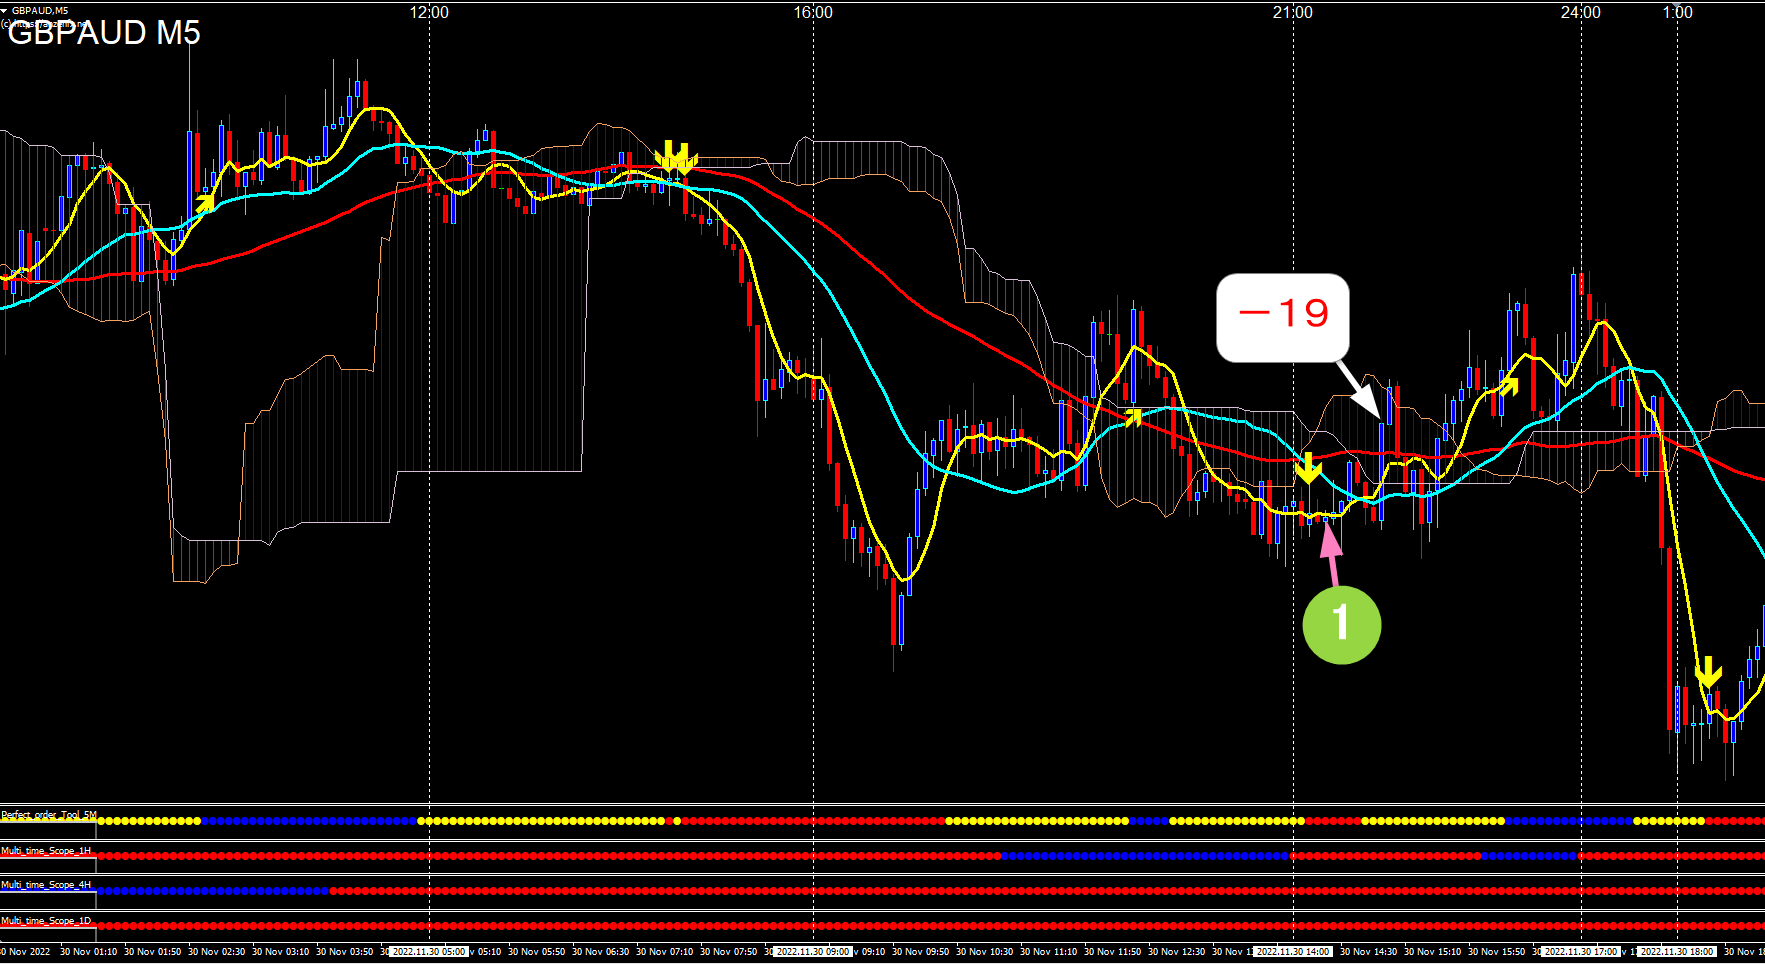Click the 21:00 time label at top
The width and height of the screenshot is (1765, 964).
pyautogui.click(x=1293, y=12)
